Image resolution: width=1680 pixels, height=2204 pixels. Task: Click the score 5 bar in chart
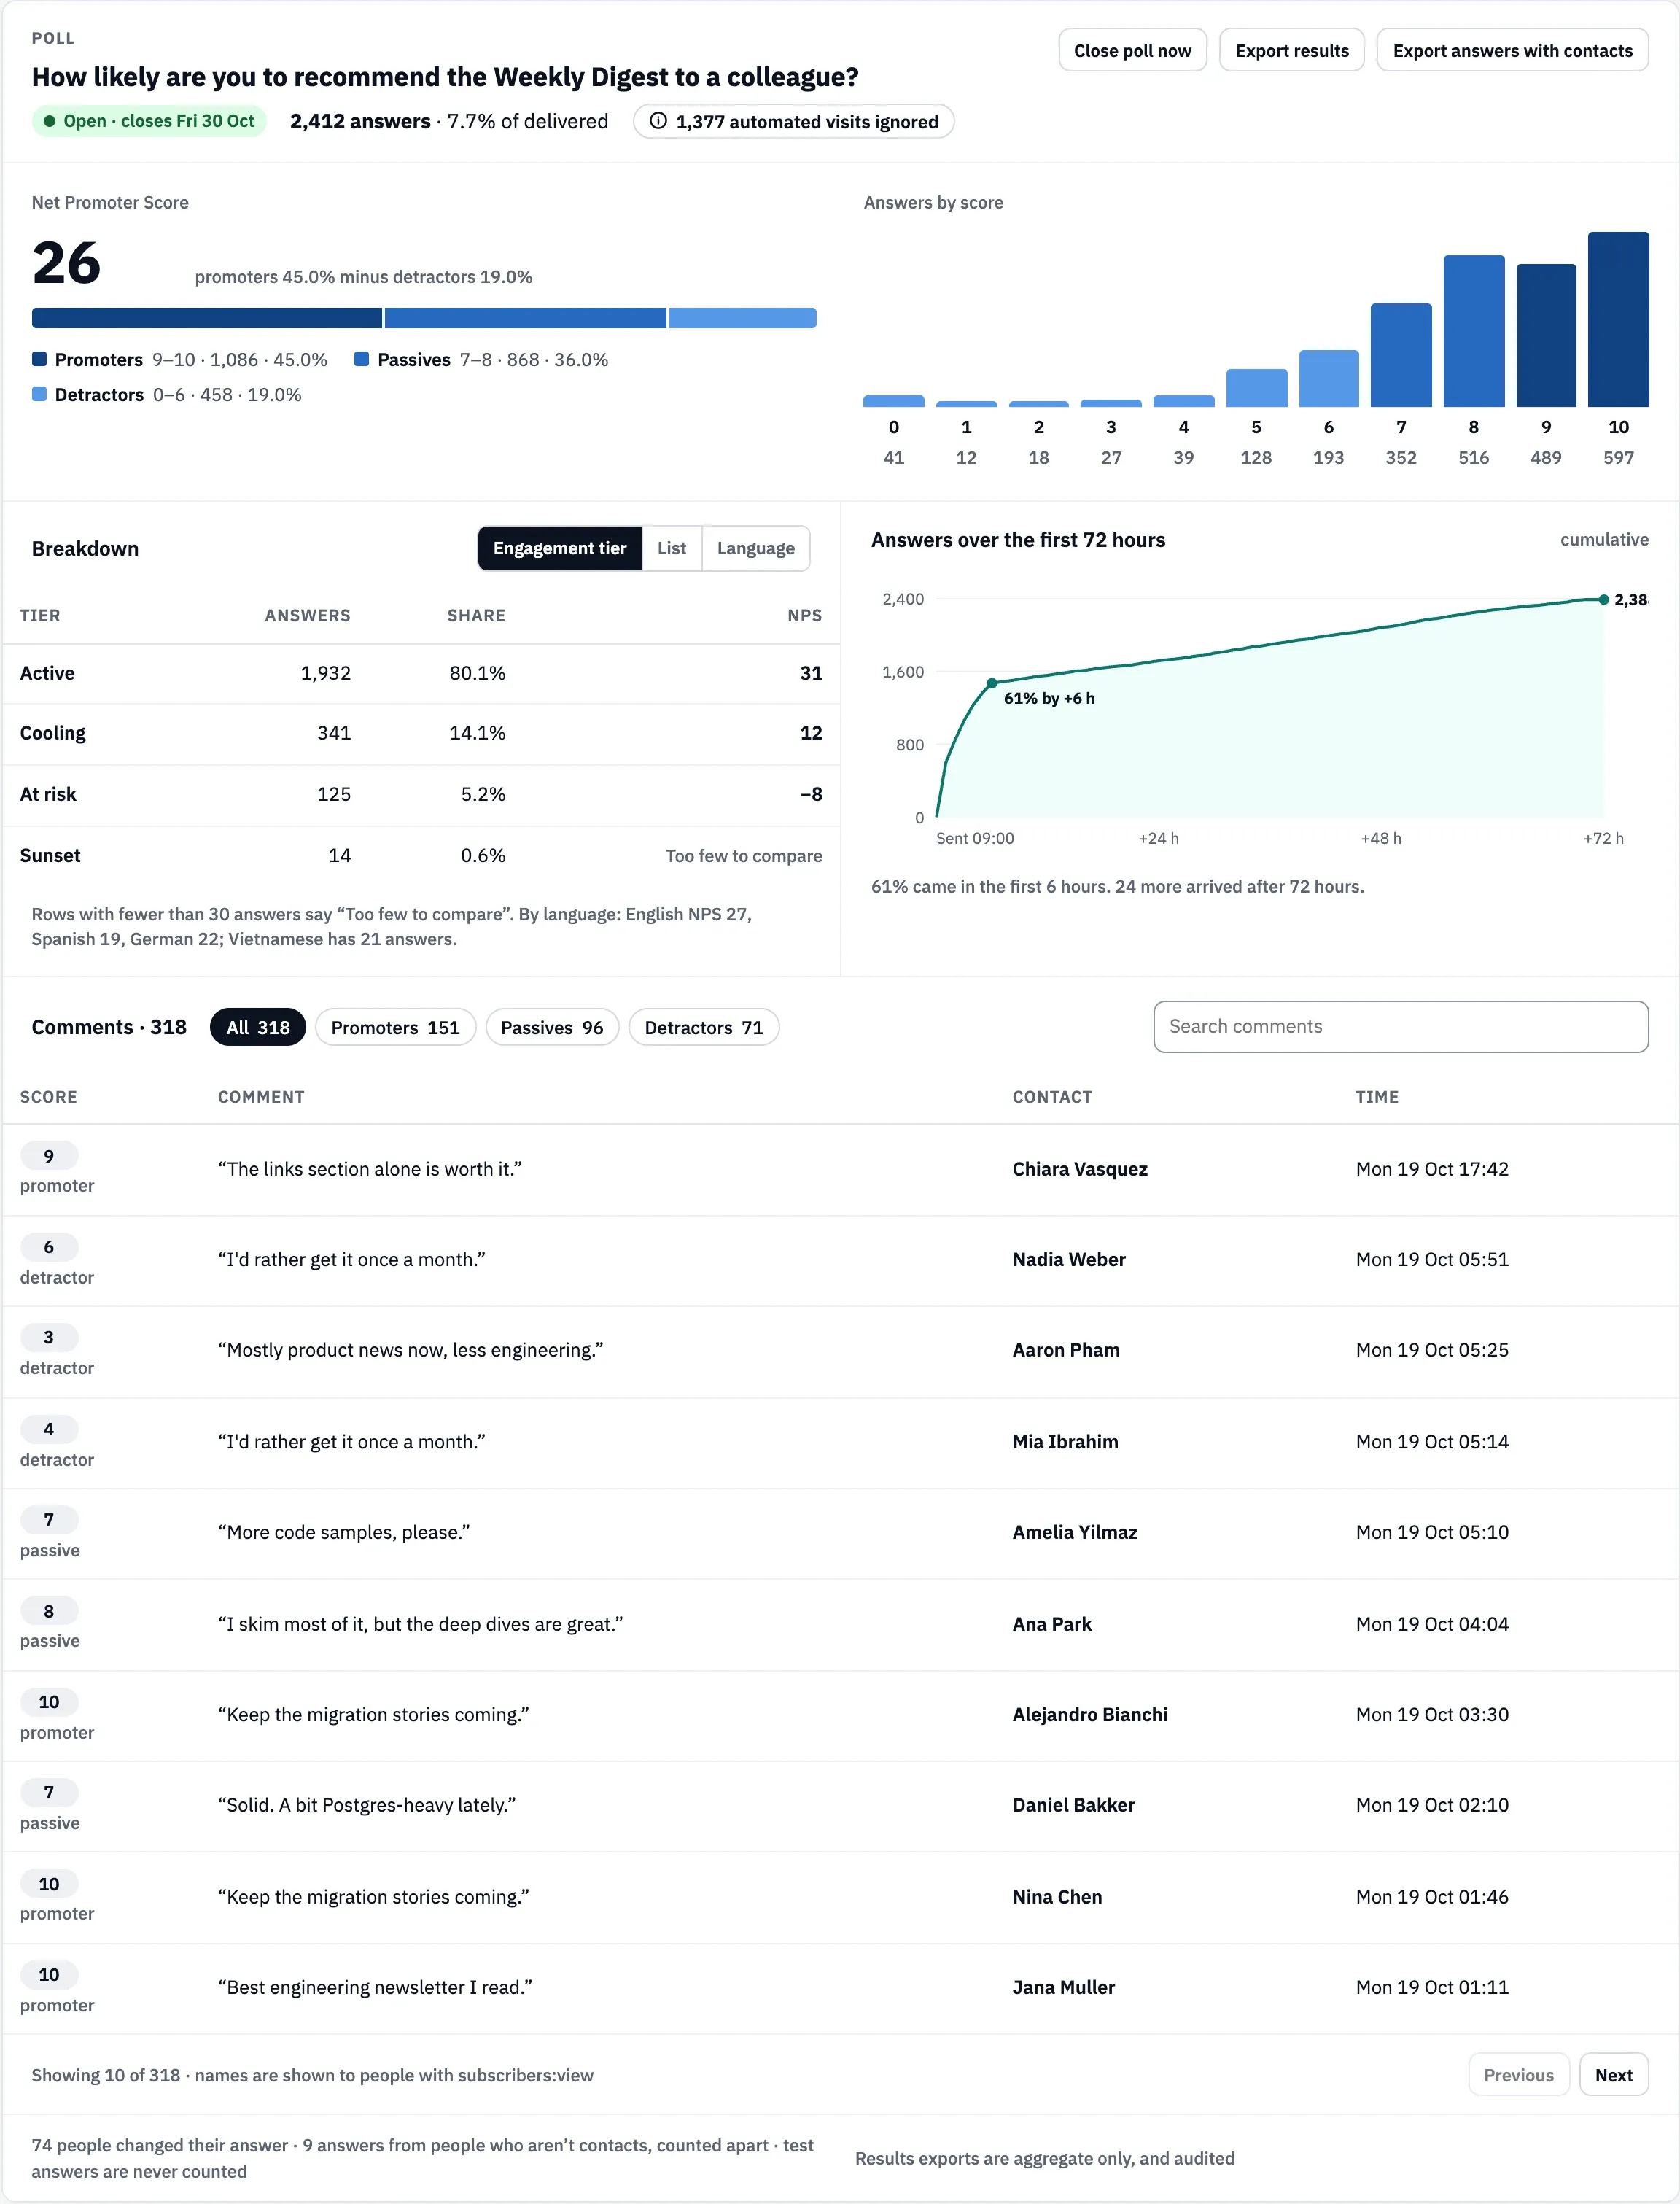click(x=1256, y=388)
